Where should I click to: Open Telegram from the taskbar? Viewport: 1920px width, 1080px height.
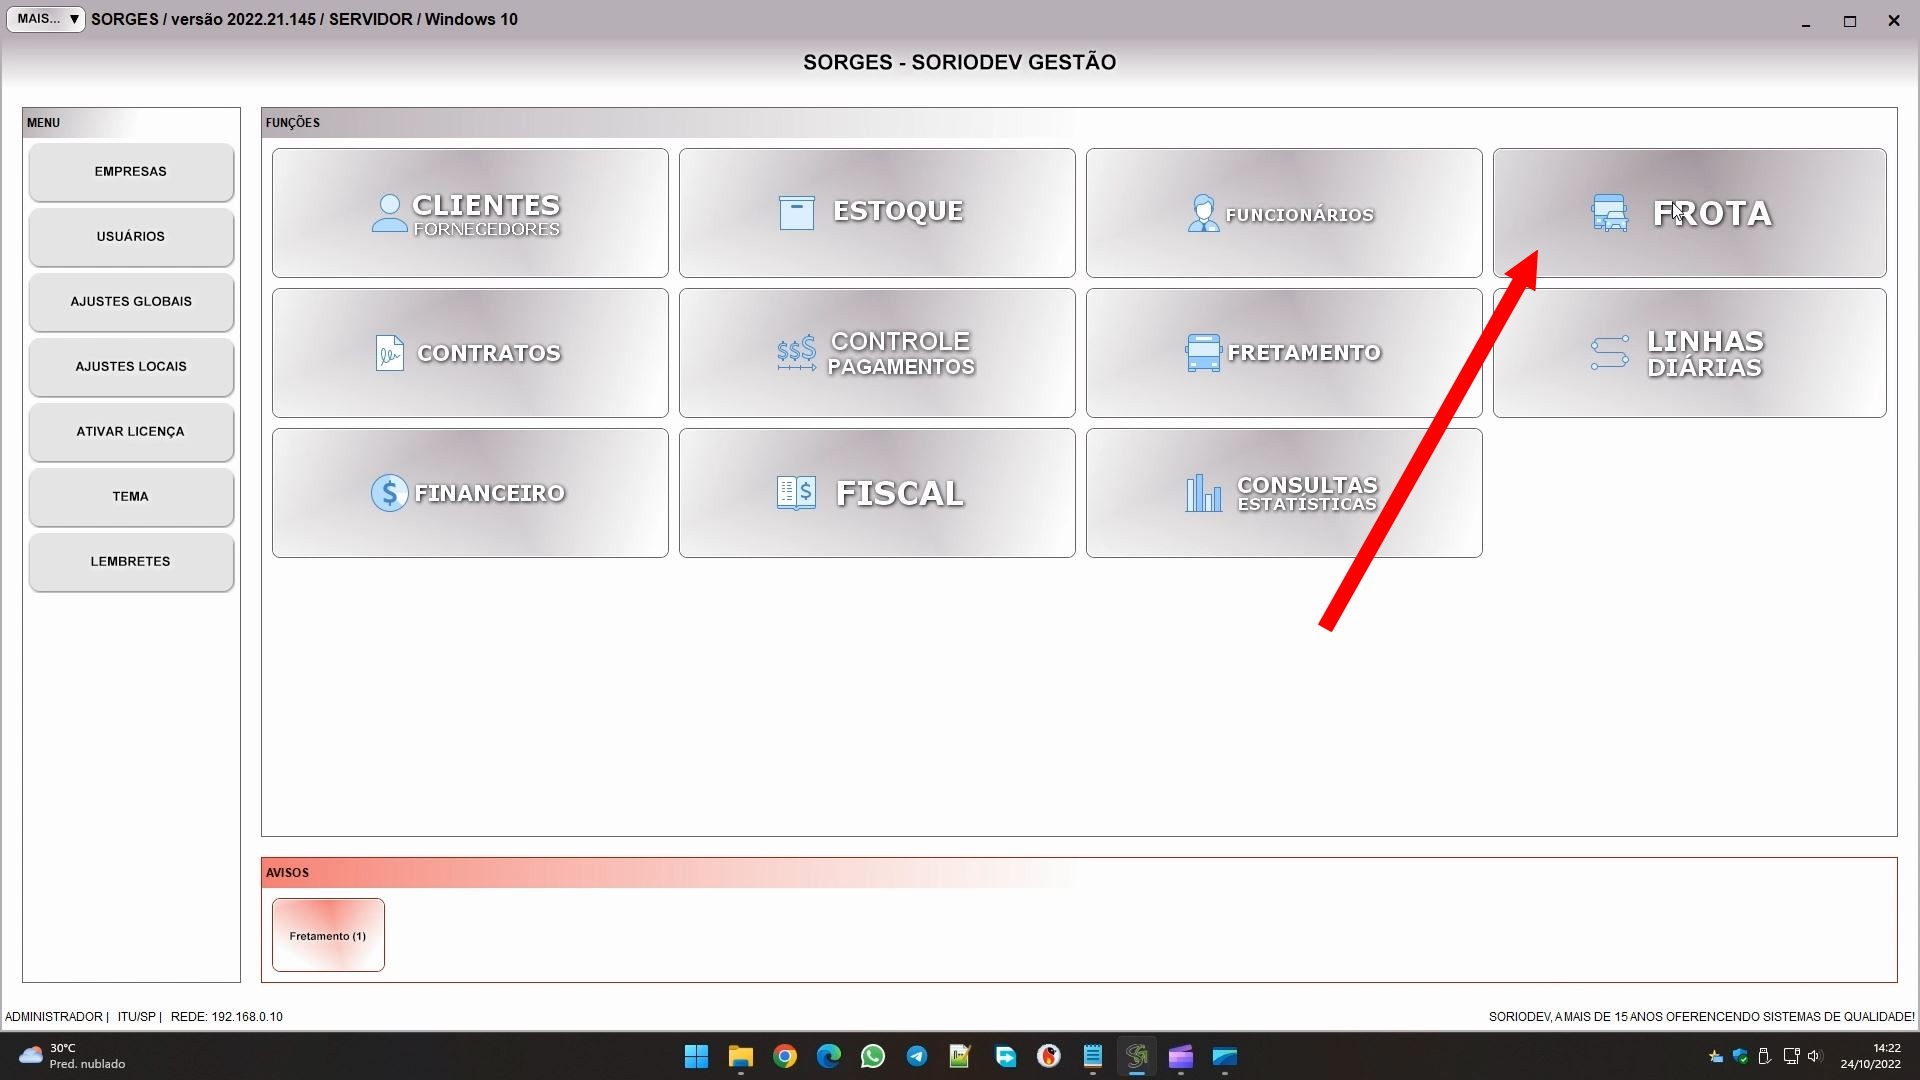pyautogui.click(x=917, y=1056)
